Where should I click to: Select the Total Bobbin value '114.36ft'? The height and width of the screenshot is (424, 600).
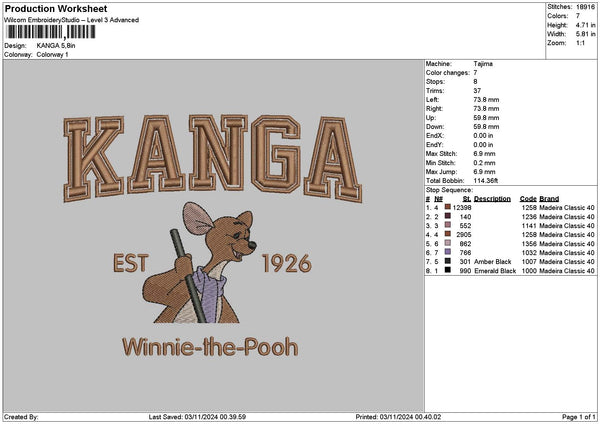(x=486, y=181)
